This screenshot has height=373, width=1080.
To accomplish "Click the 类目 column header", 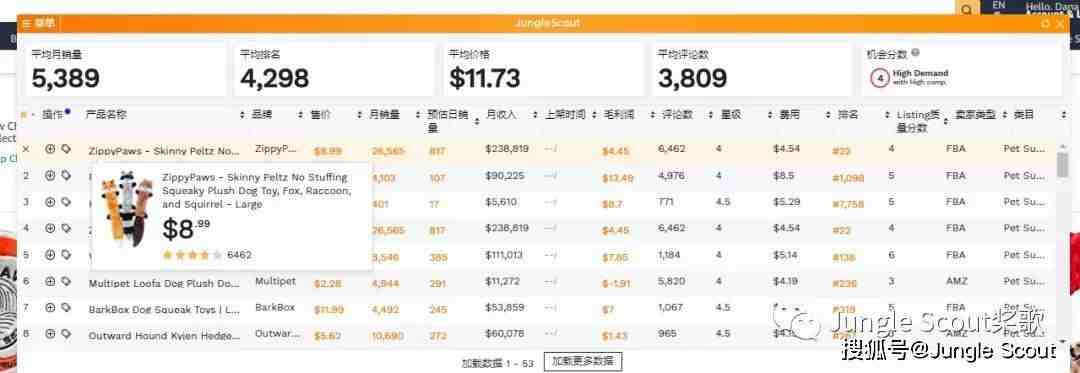I will coord(1024,115).
